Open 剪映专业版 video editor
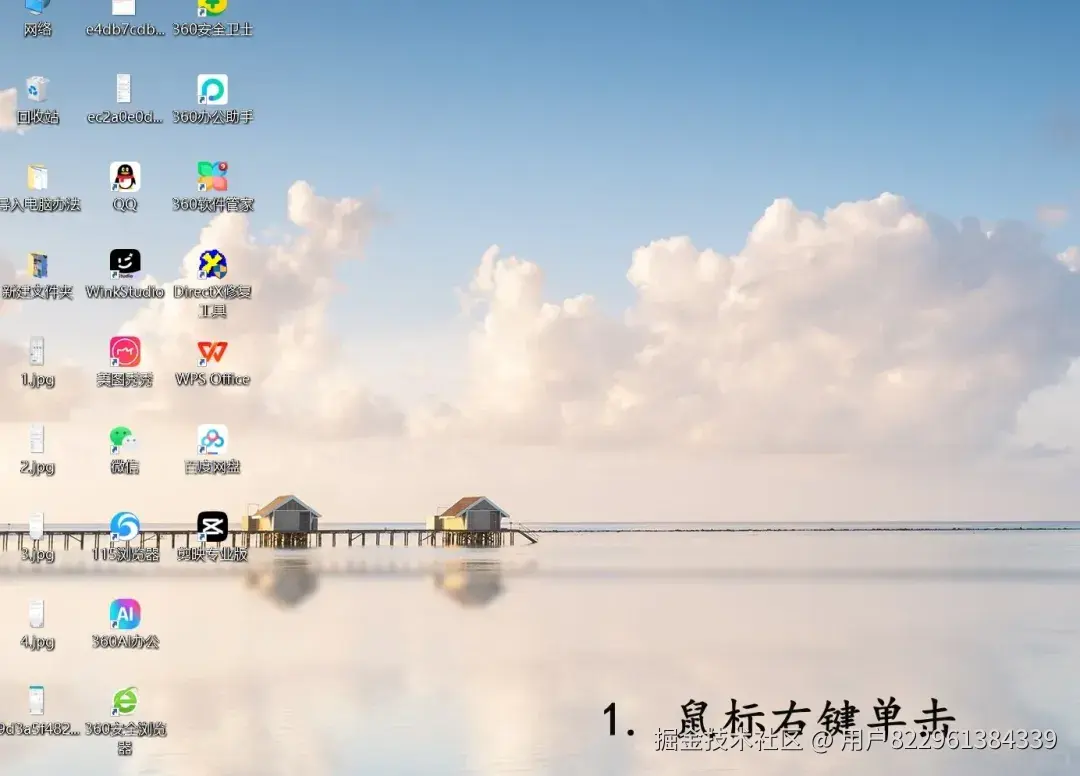This screenshot has width=1080, height=776. 211,527
